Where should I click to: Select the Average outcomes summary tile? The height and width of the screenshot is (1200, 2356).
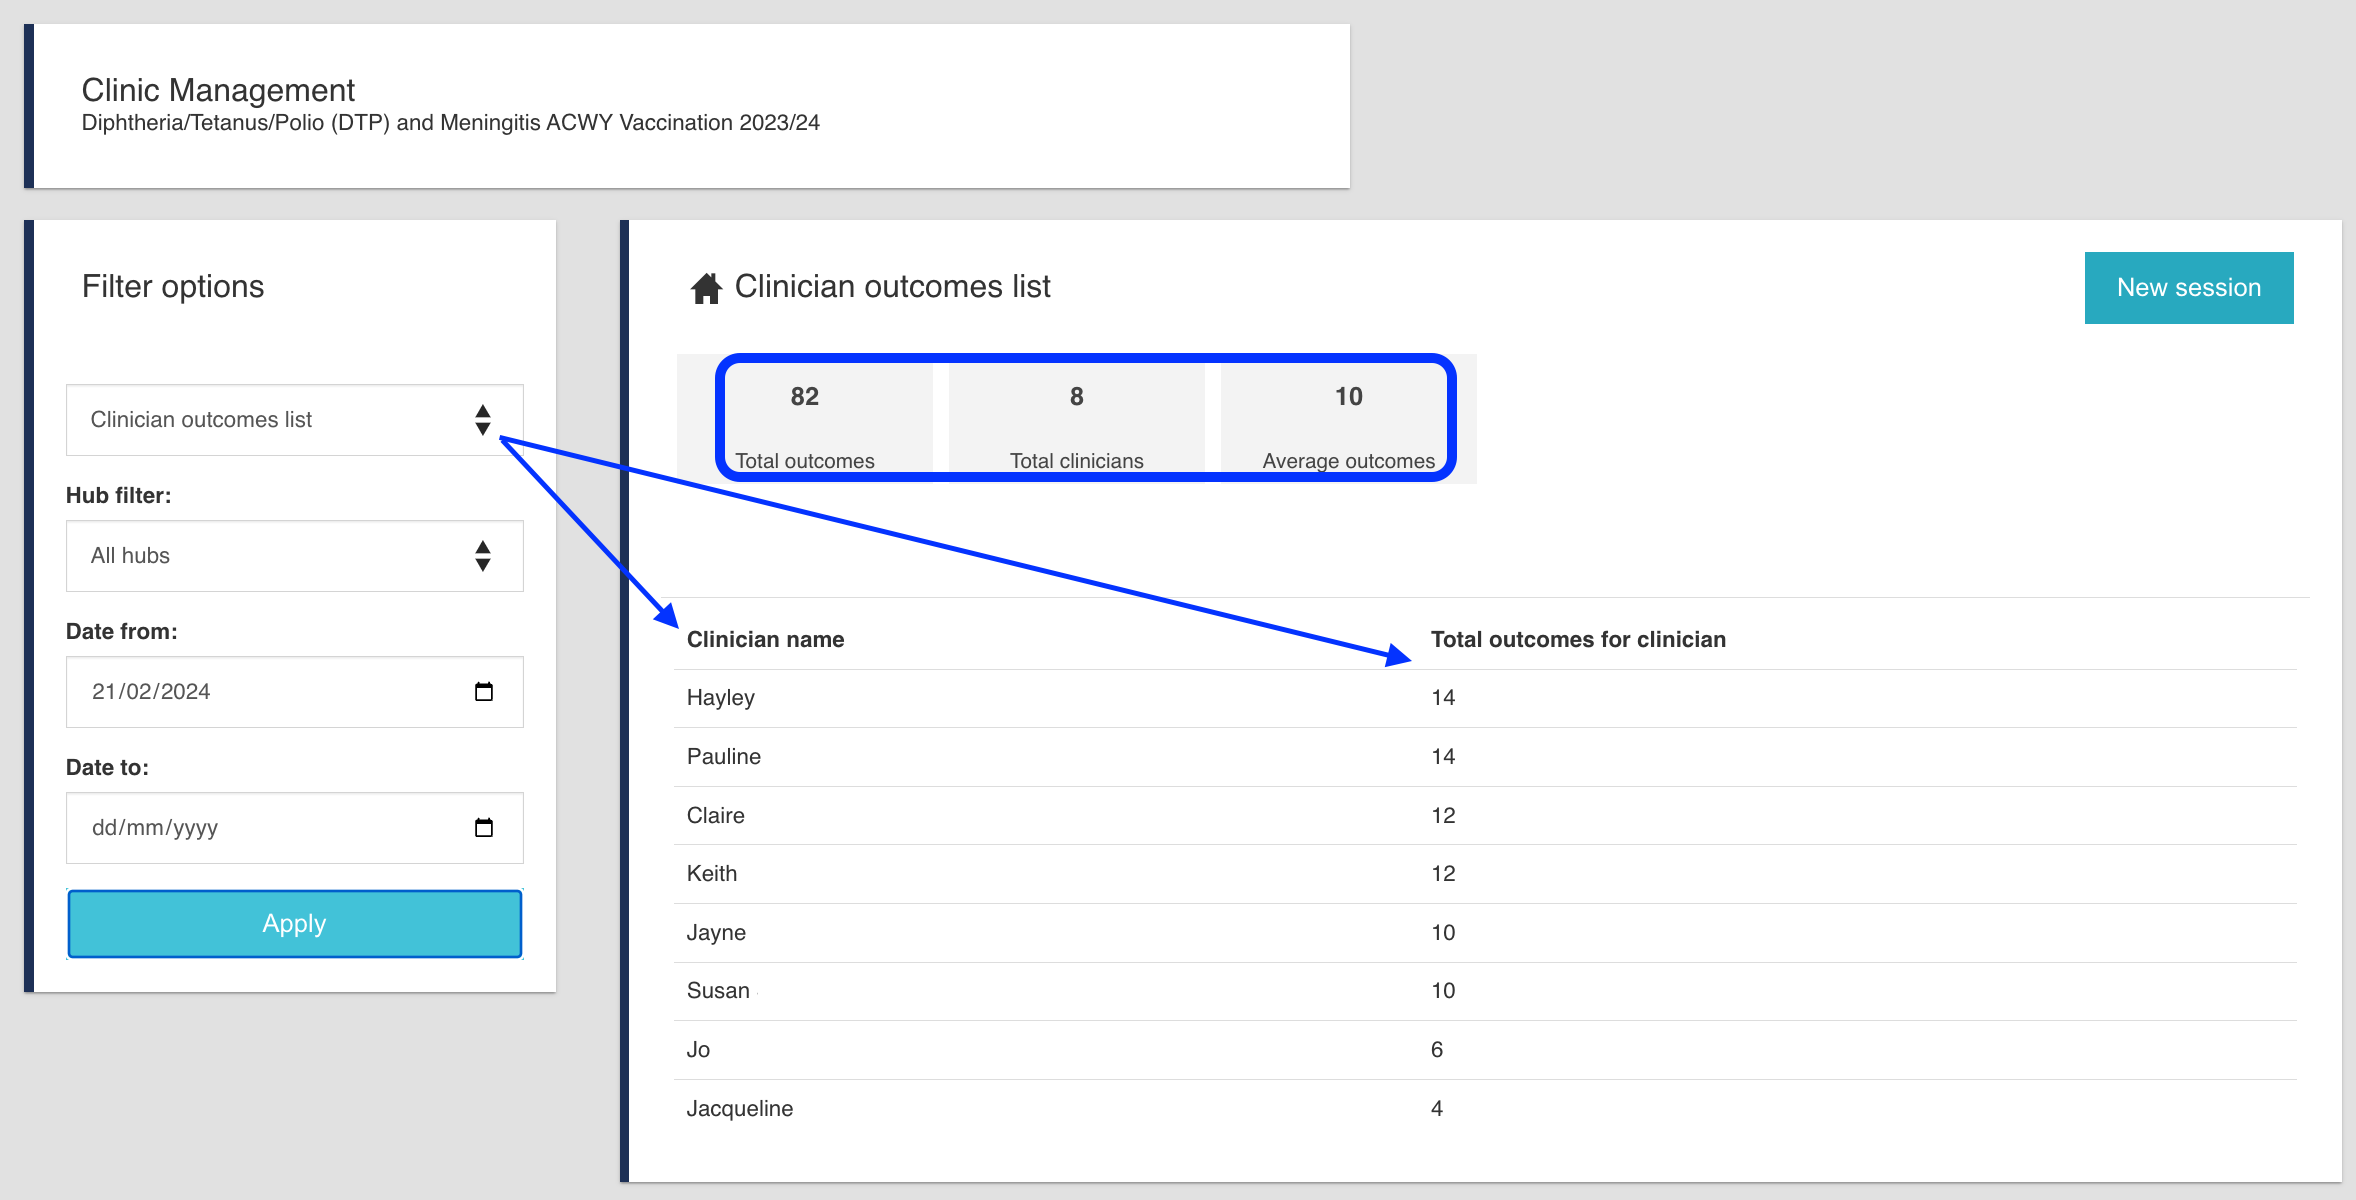point(1348,420)
